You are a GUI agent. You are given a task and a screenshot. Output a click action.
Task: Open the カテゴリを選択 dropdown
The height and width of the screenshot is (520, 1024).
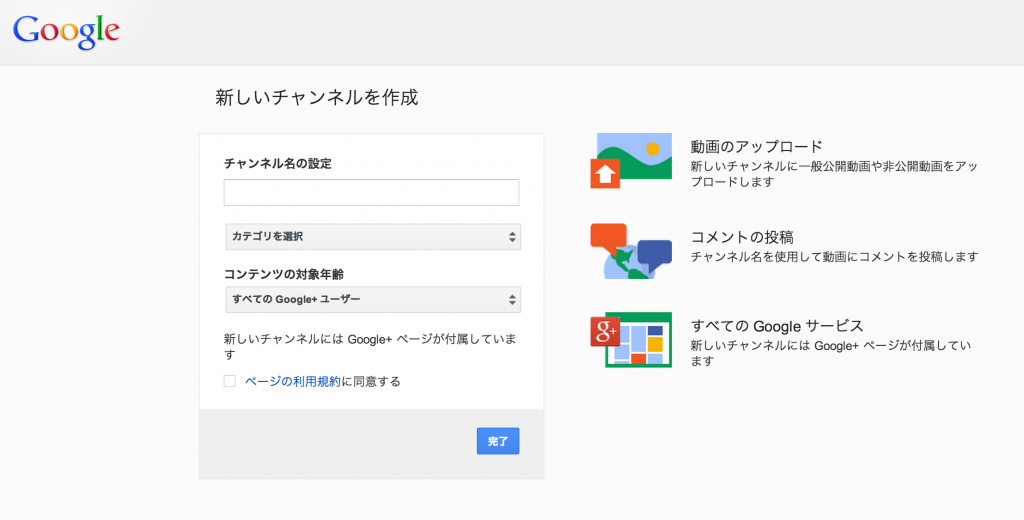point(373,236)
